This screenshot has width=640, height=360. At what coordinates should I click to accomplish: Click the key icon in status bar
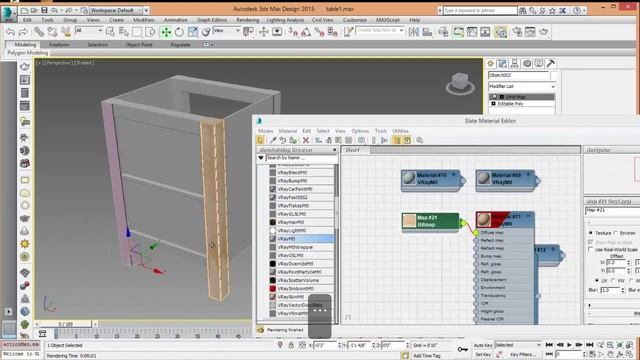[462, 349]
